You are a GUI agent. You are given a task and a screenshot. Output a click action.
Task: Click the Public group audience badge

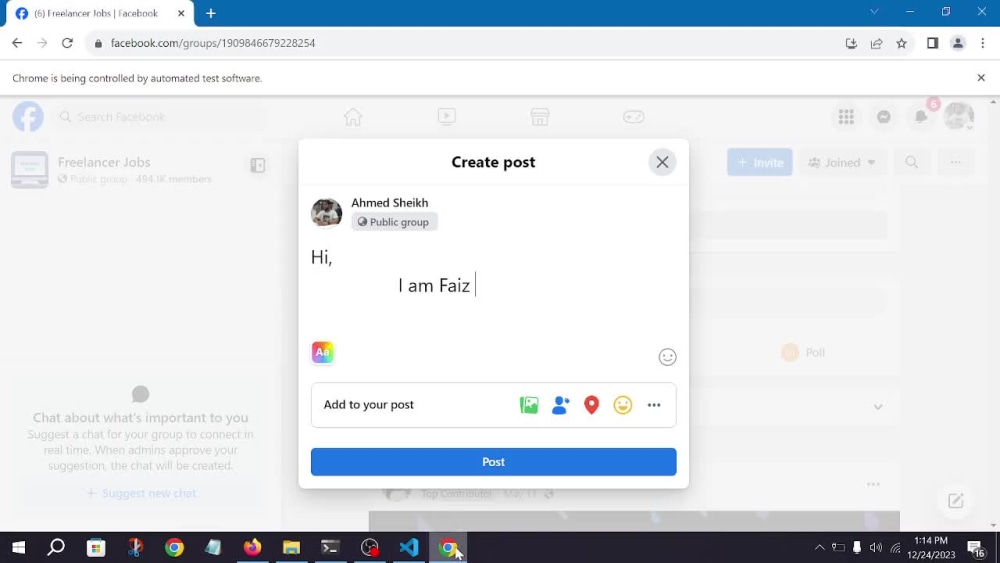(394, 222)
